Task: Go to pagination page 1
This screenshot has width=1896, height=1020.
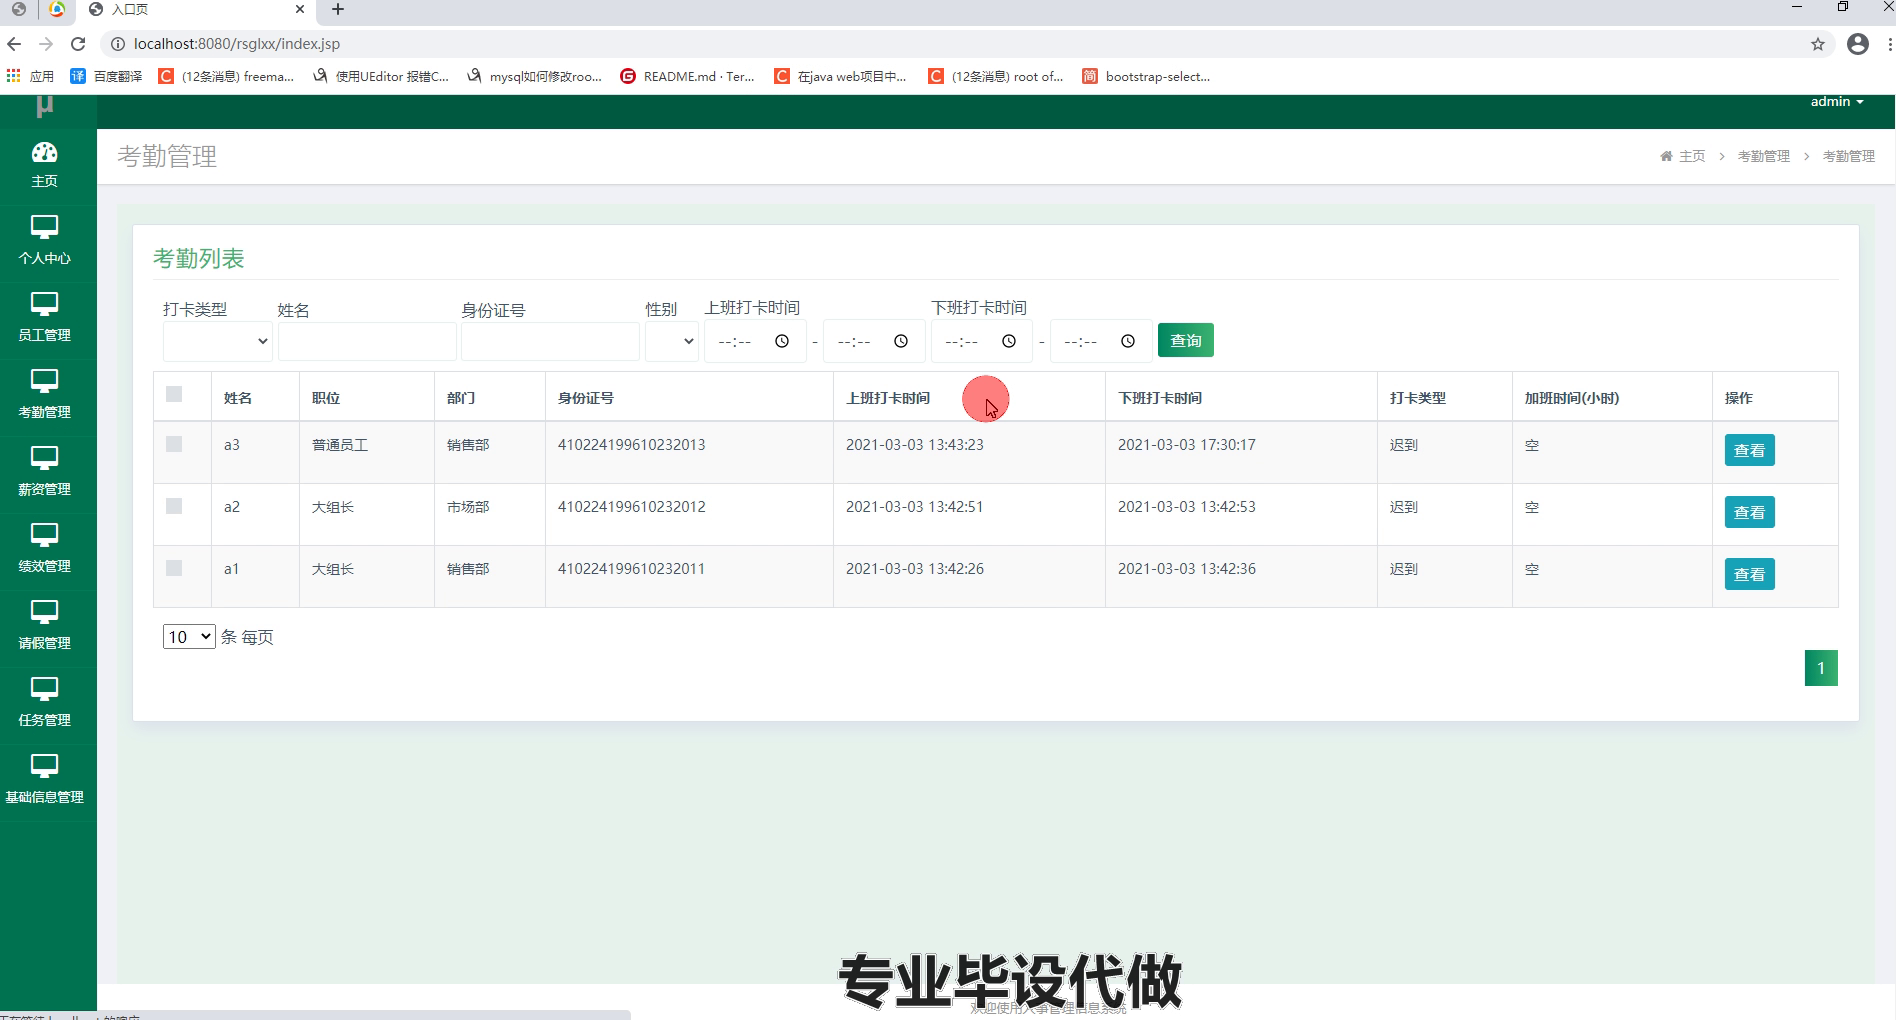Action: (x=1821, y=668)
